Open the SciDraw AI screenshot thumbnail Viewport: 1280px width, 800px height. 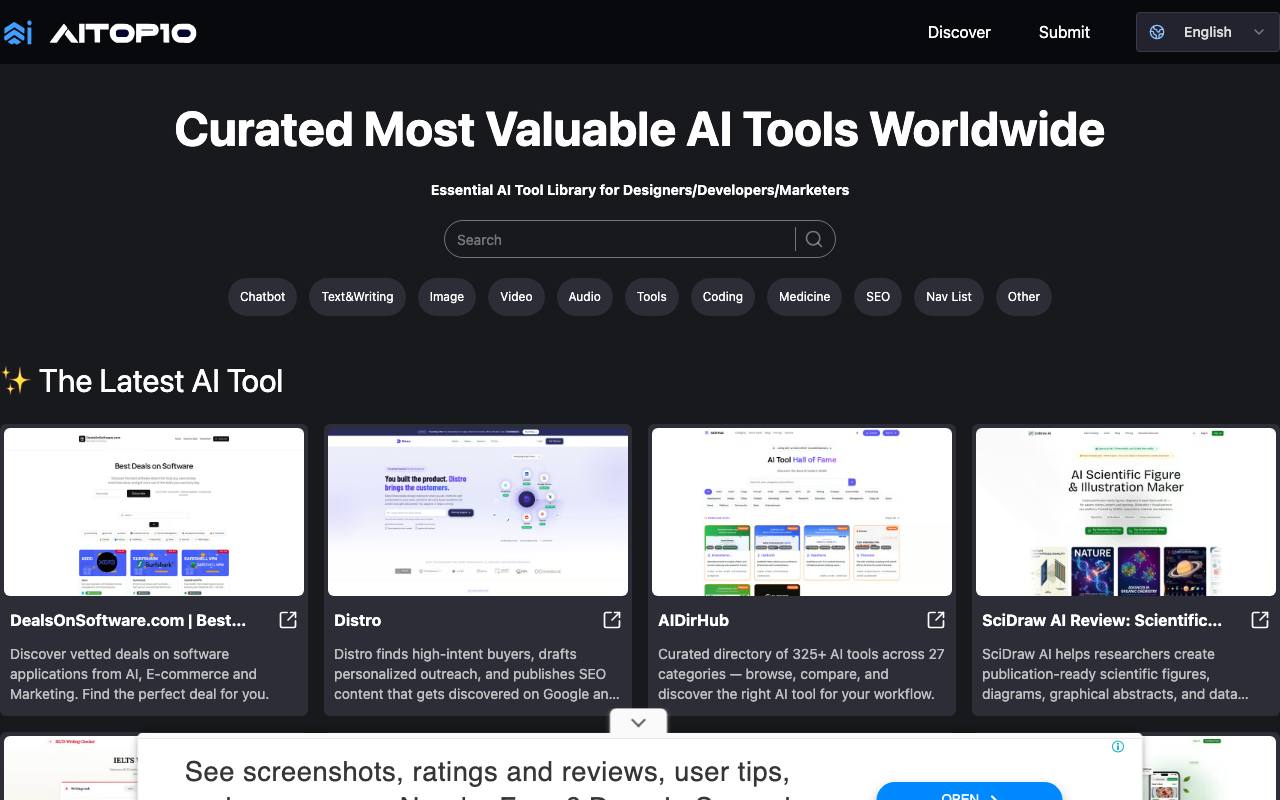click(1126, 512)
